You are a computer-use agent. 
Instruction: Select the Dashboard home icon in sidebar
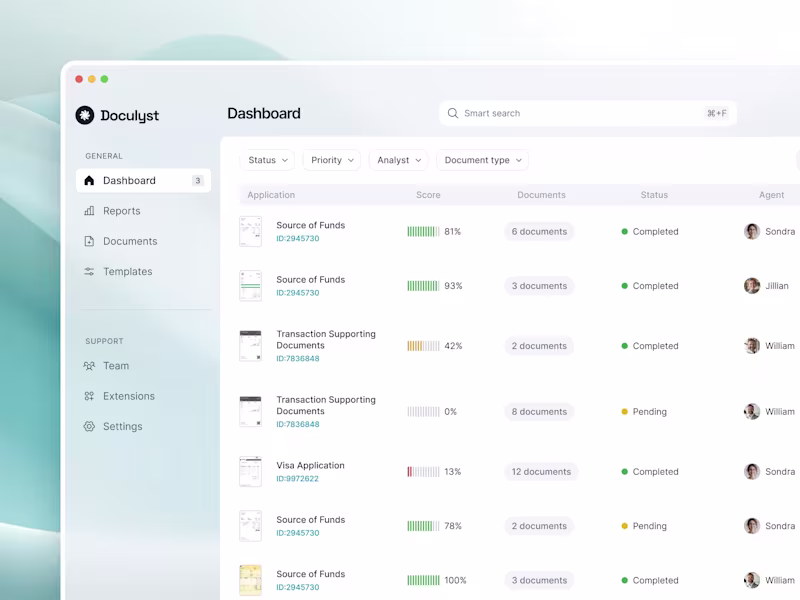click(90, 180)
